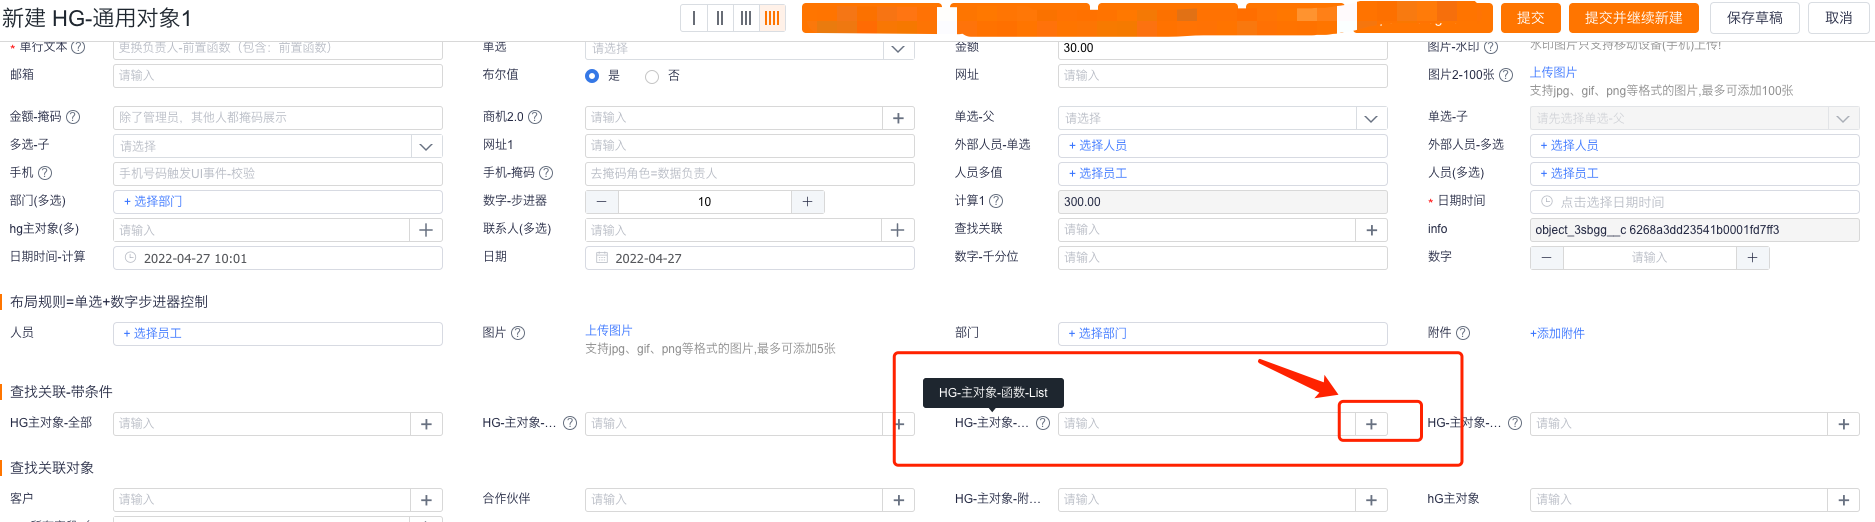Select 是 radio for 布尔值

(592, 76)
